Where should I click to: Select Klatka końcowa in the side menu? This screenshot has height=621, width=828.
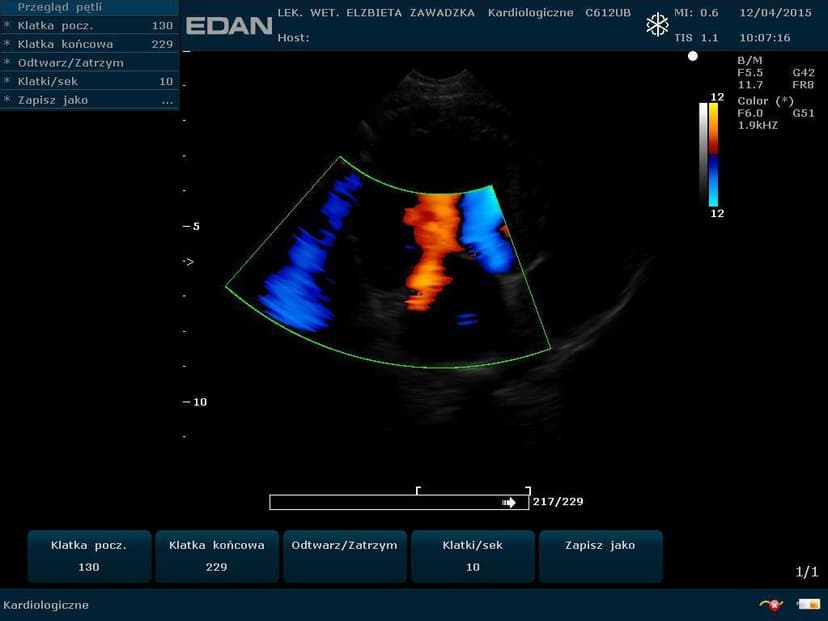[89, 44]
